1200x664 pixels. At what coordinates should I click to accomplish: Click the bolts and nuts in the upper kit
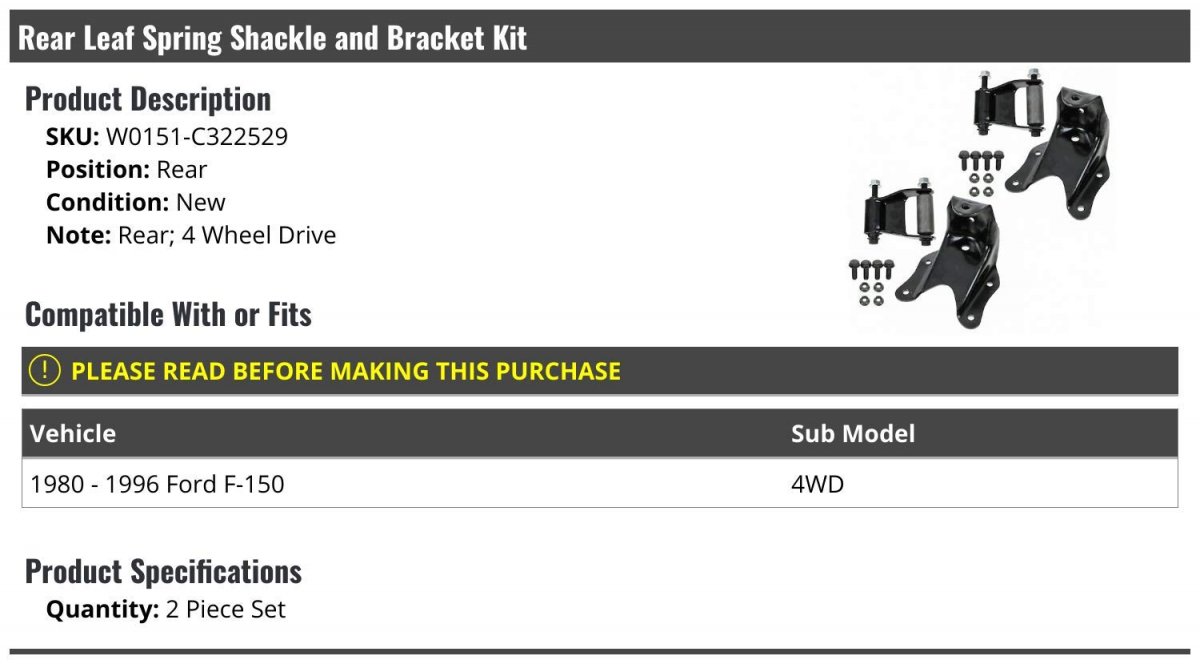click(980, 171)
